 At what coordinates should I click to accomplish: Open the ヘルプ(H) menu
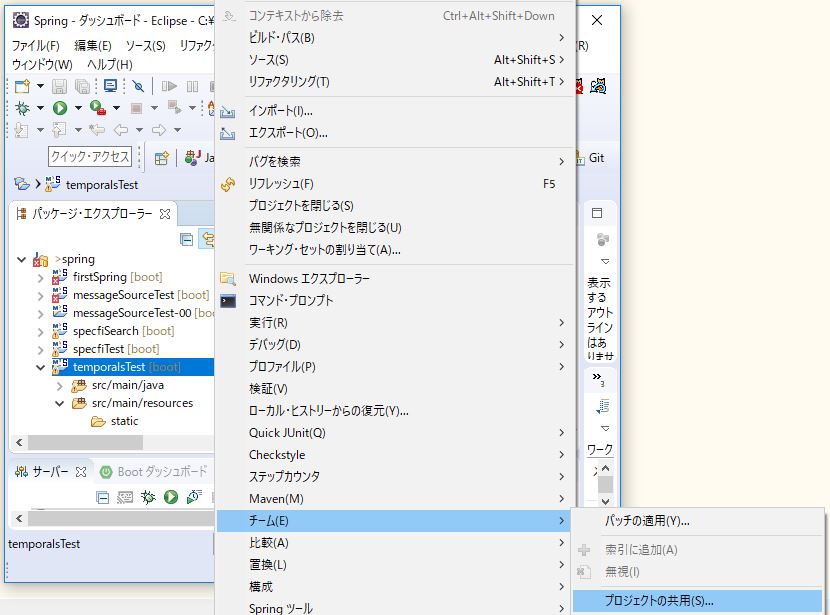point(110,65)
